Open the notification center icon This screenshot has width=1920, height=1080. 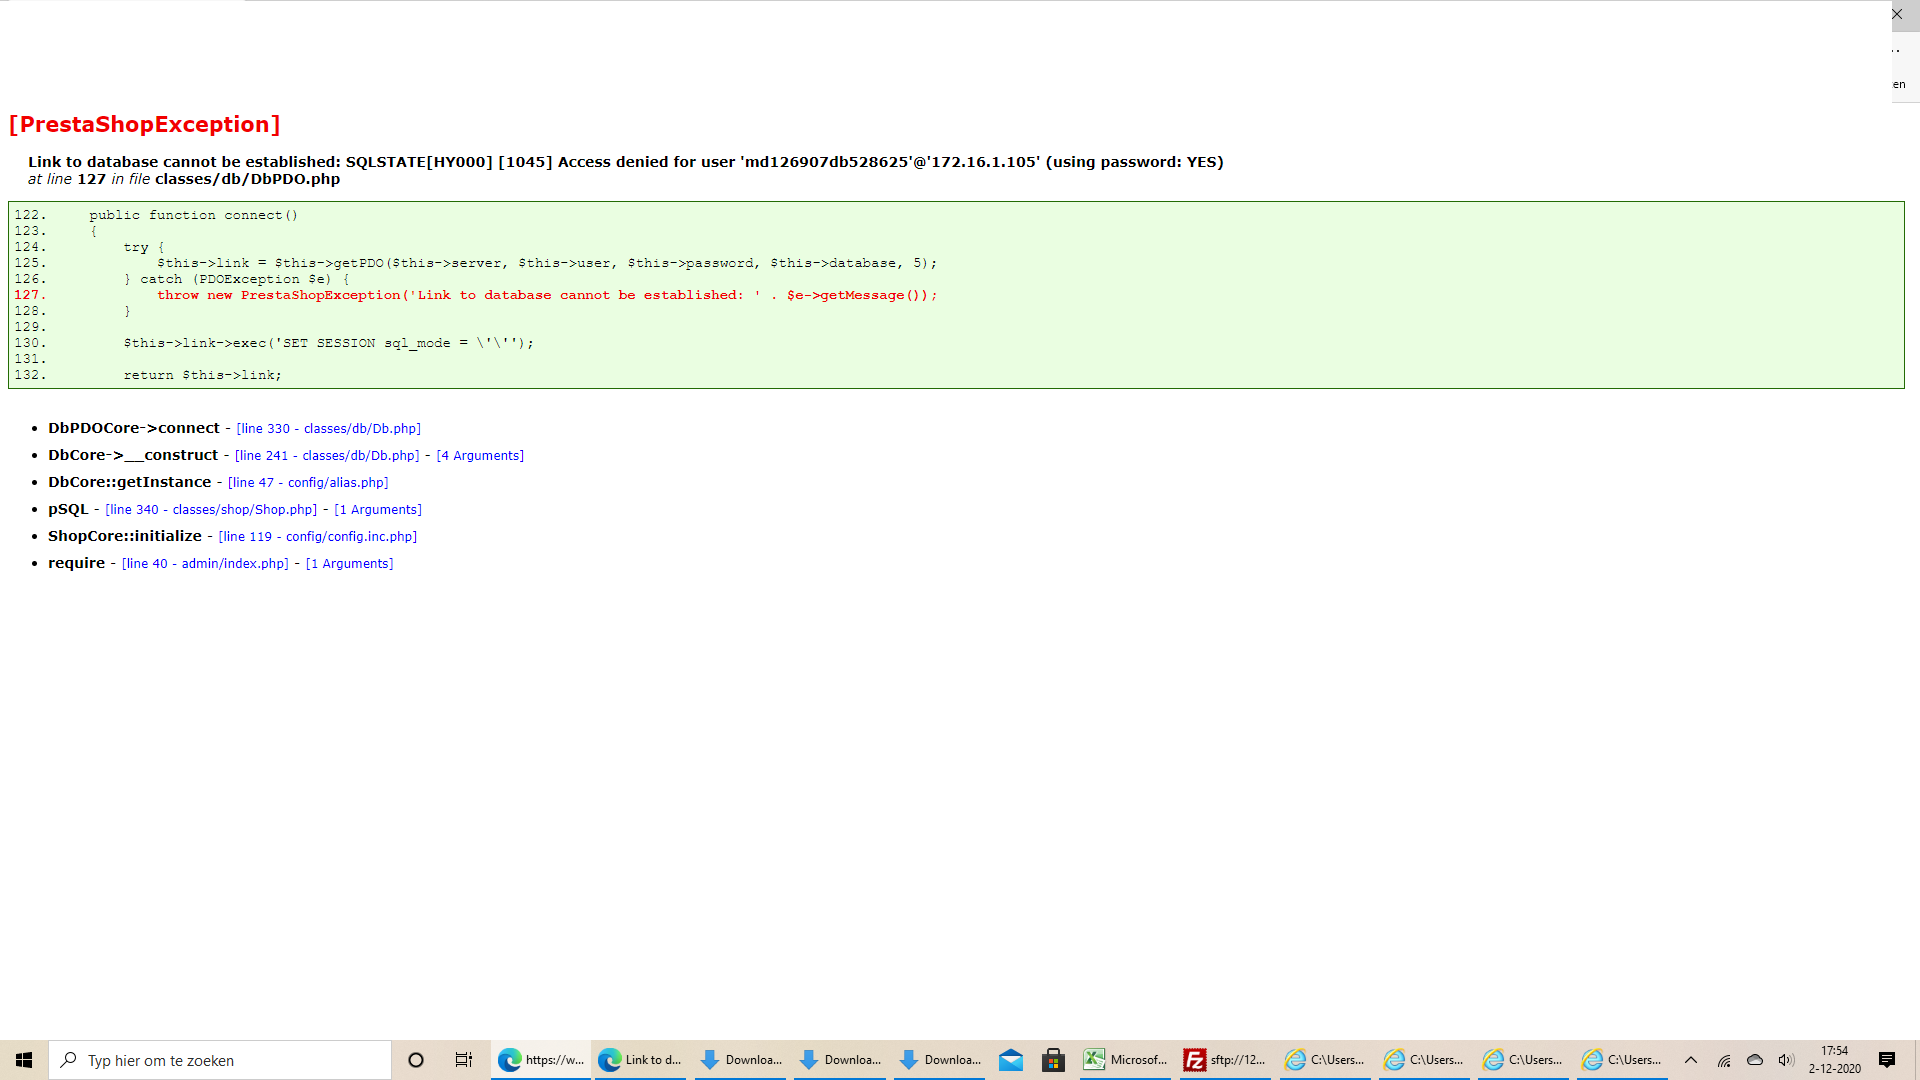pos(1887,1060)
